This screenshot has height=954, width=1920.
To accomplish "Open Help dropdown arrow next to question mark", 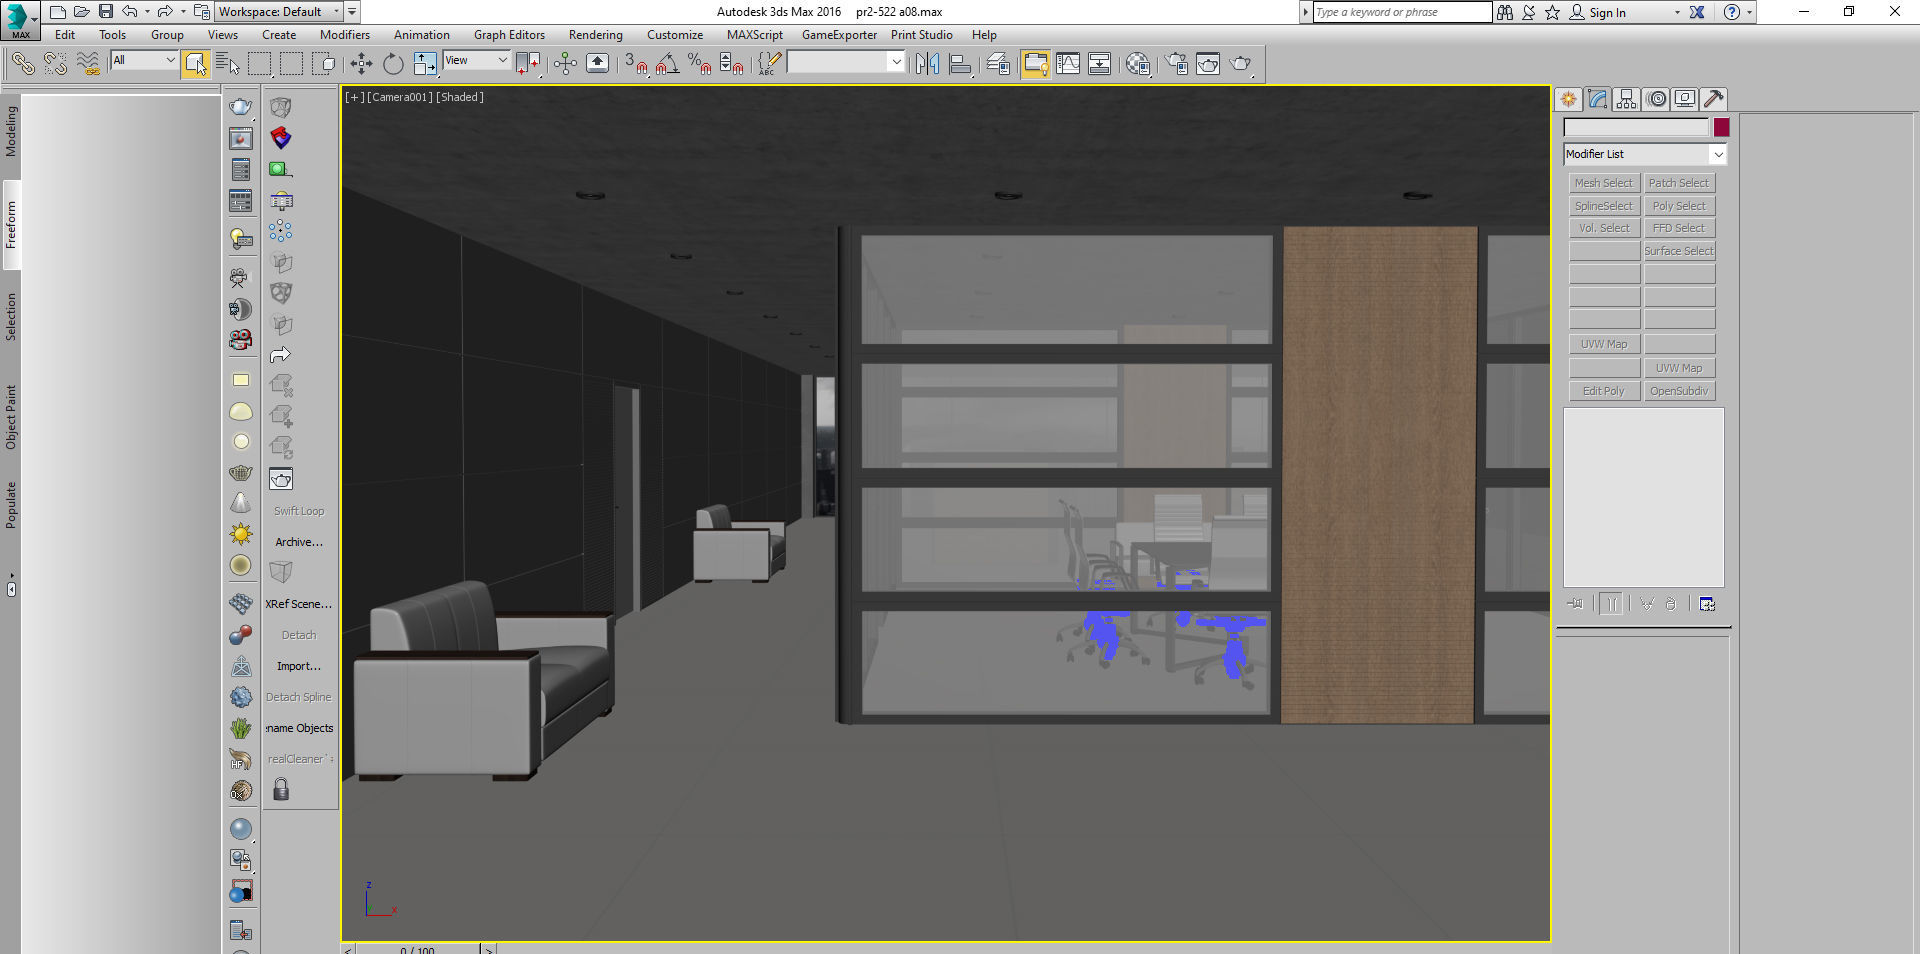I will (1749, 12).
